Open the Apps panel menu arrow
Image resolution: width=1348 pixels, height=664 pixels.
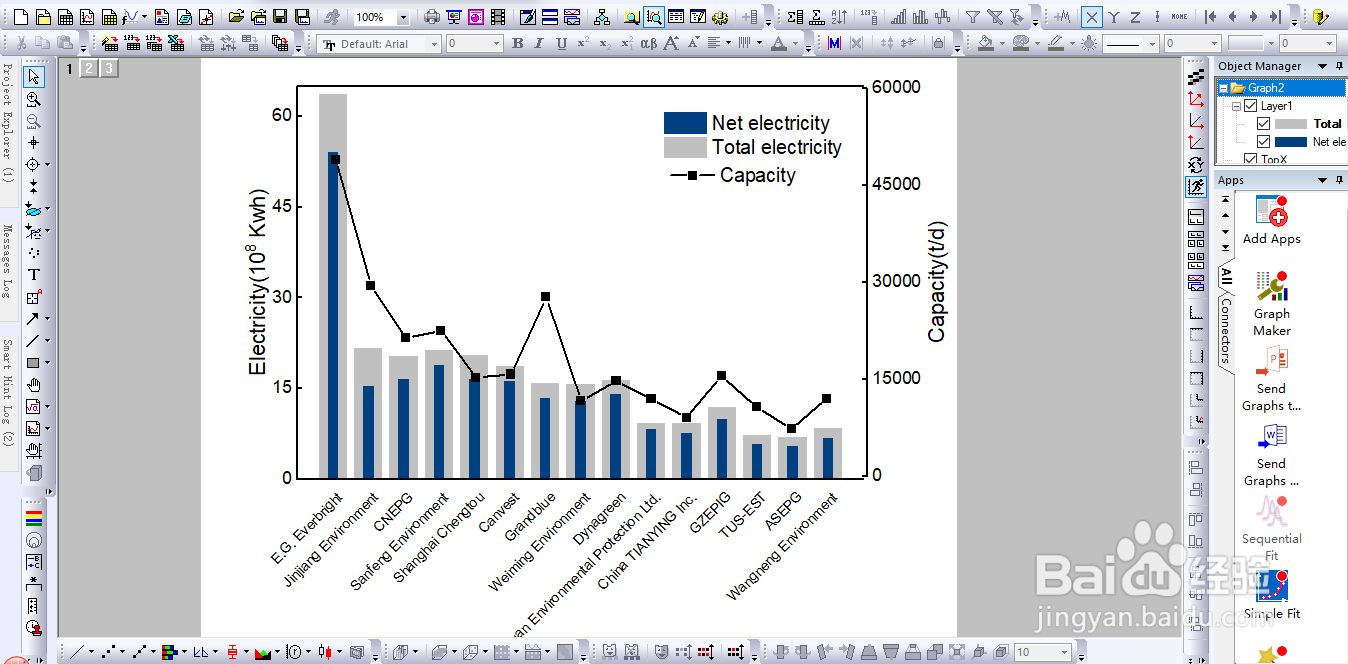click(x=1324, y=180)
